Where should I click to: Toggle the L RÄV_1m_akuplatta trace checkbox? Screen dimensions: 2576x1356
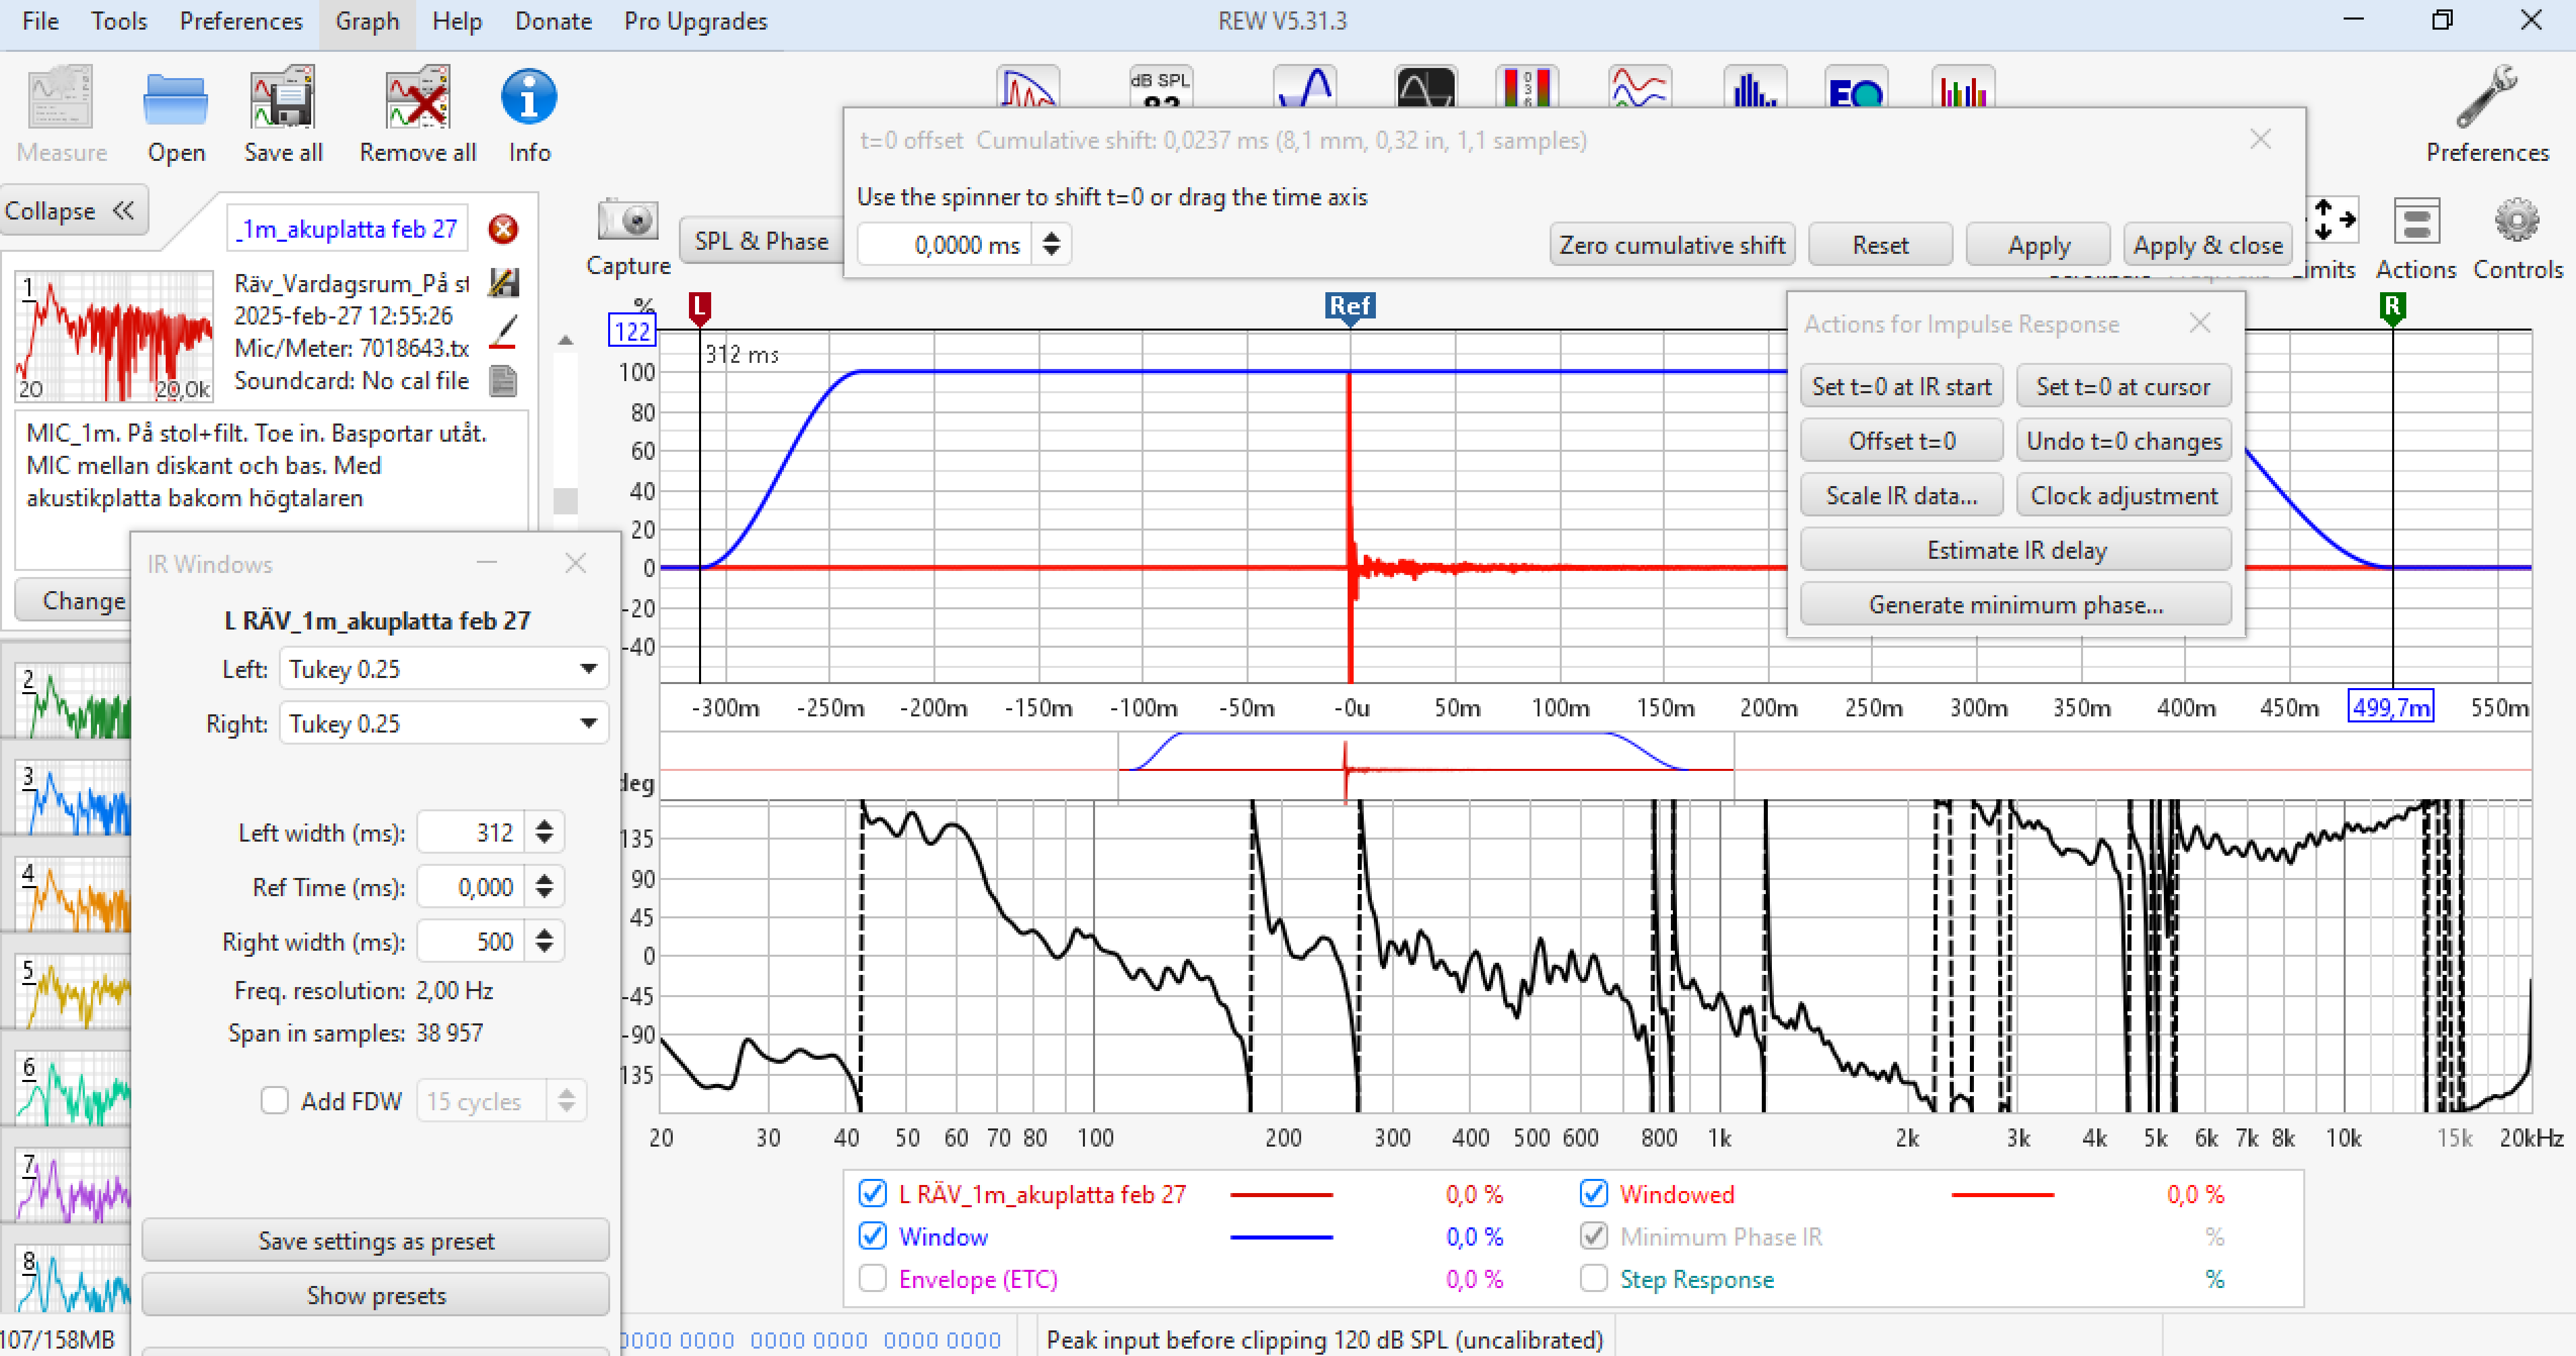tap(873, 1193)
